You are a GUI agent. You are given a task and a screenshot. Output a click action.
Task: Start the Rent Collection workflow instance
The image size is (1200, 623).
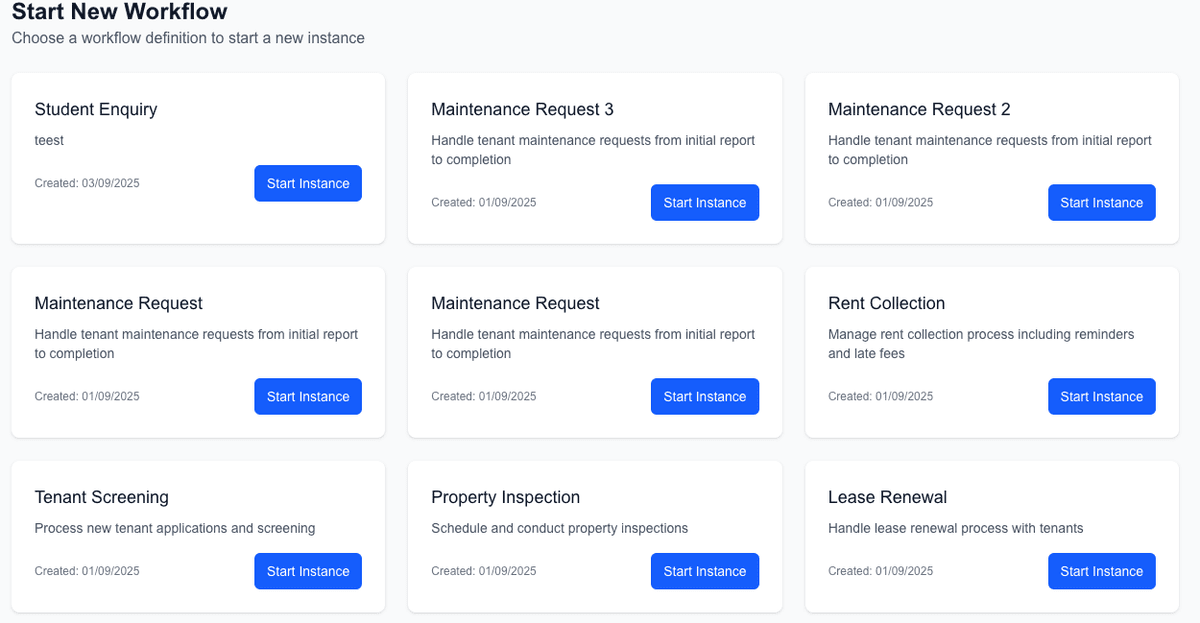1101,397
